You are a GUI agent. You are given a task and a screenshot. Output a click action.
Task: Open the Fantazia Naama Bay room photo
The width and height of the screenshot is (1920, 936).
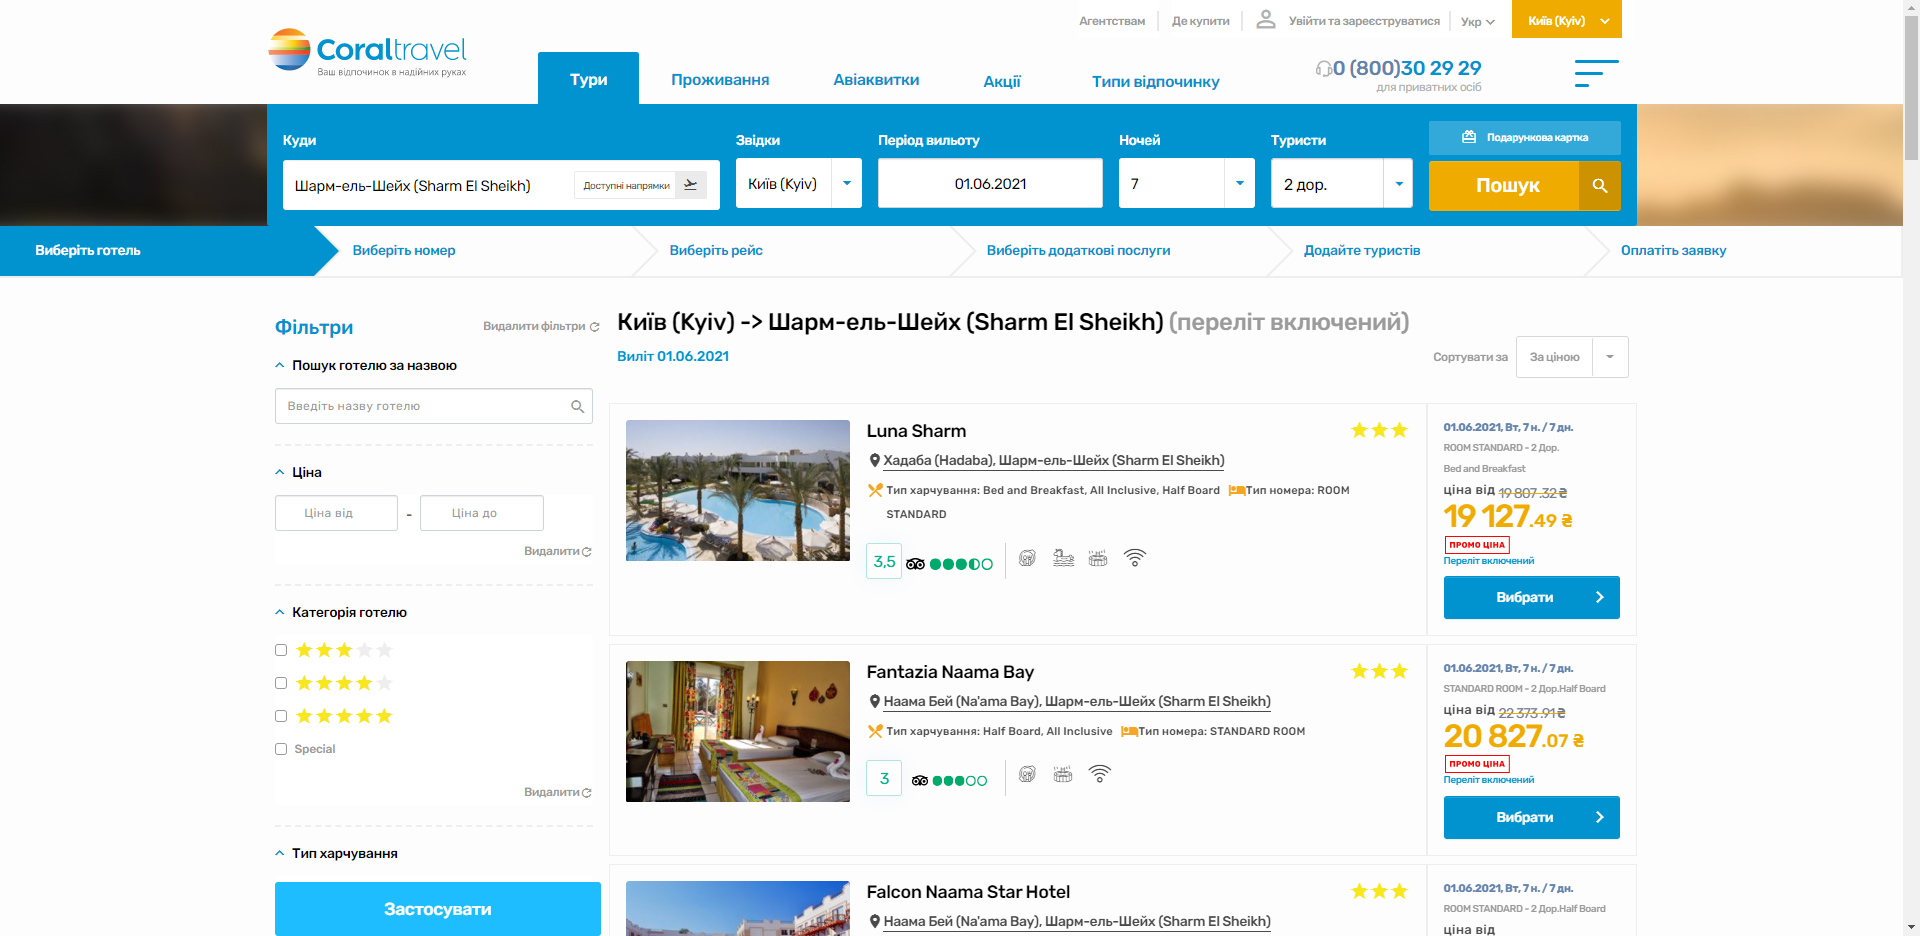click(x=738, y=731)
